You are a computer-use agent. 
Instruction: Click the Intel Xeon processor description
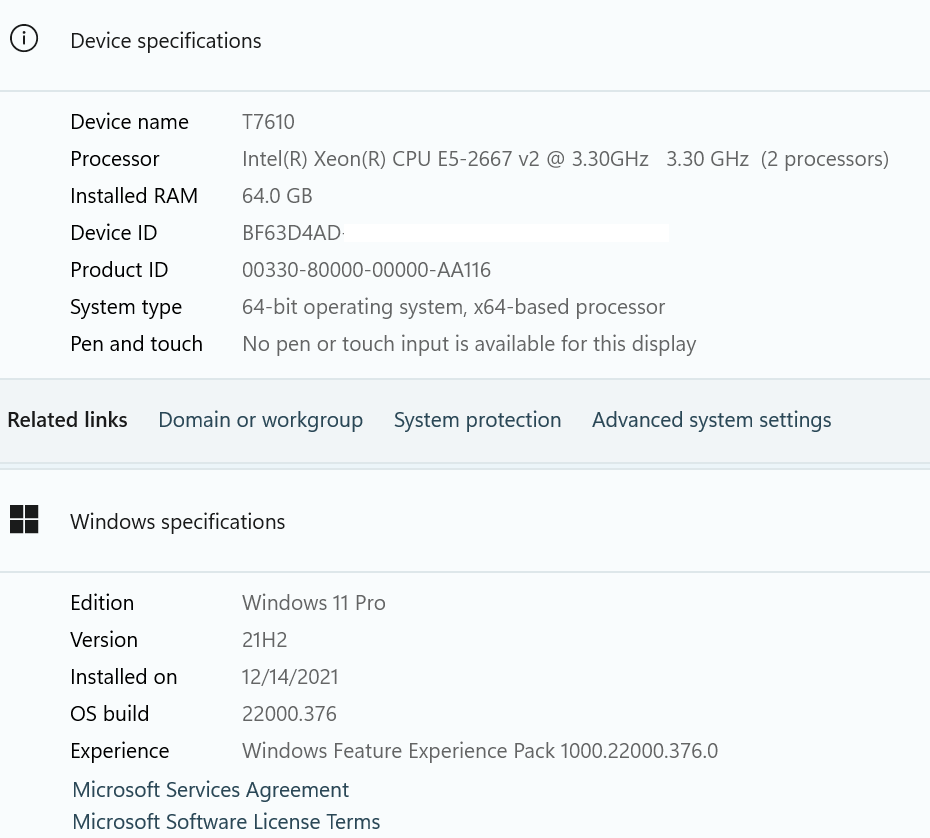point(565,158)
